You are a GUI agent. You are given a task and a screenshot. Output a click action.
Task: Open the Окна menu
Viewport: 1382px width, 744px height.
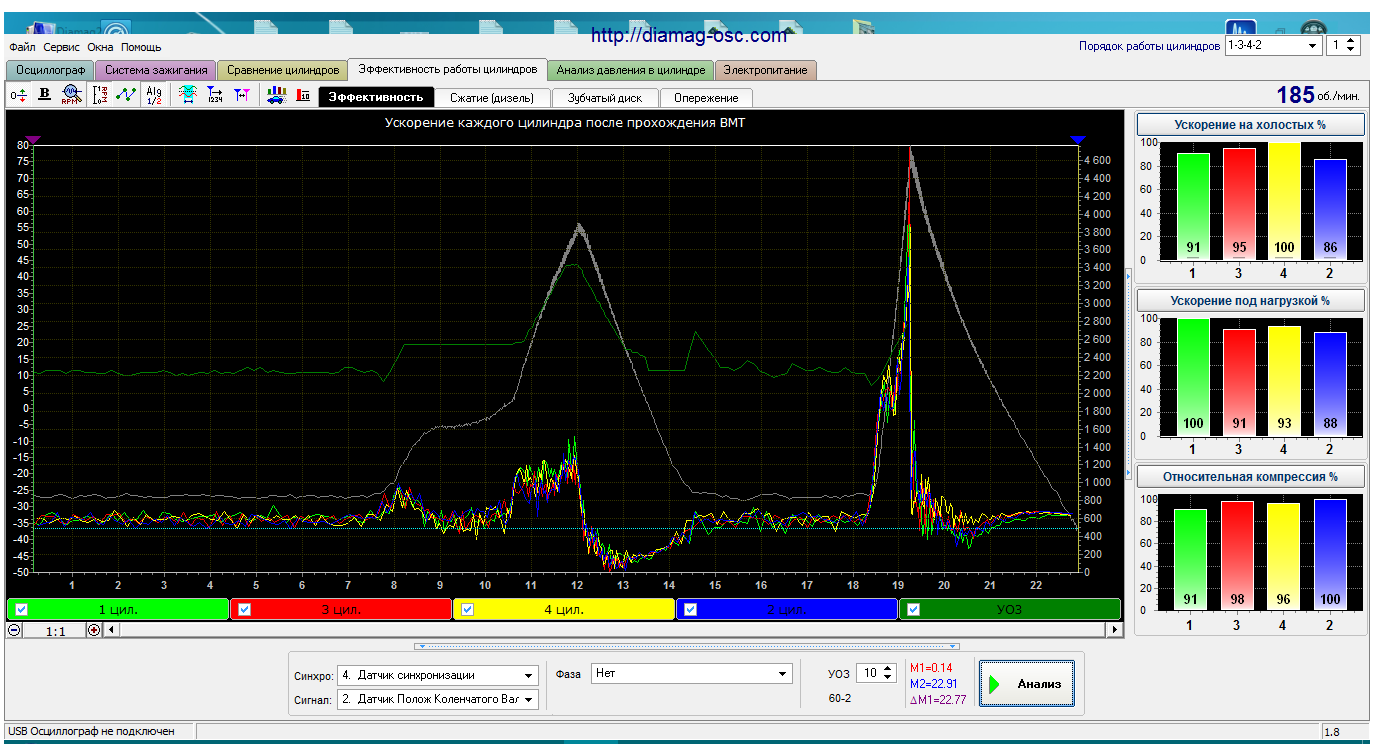pos(100,47)
